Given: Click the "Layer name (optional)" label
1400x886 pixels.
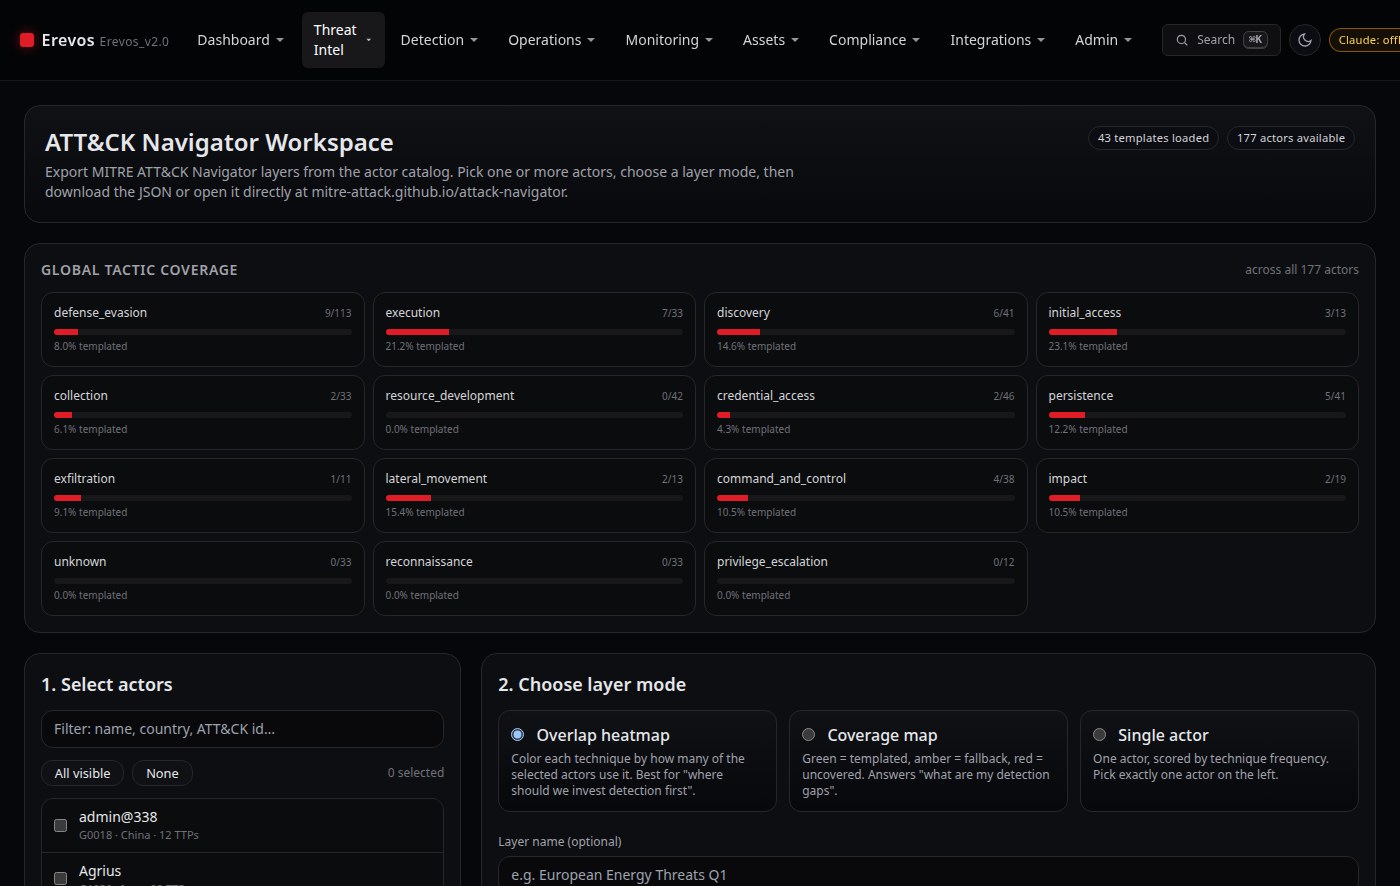Looking at the screenshot, I should click(560, 841).
